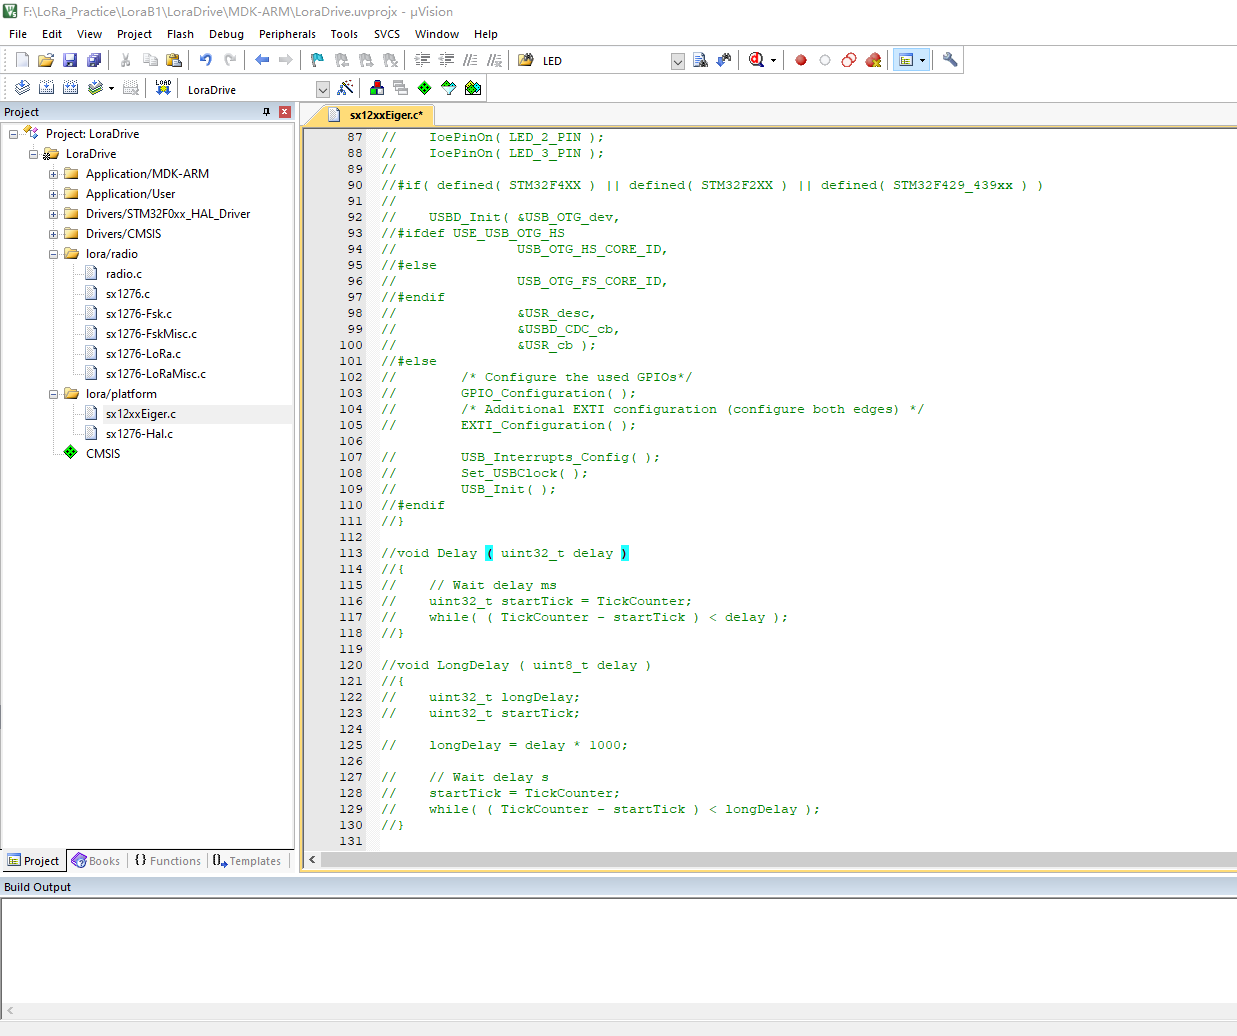Image resolution: width=1237 pixels, height=1036 pixels.
Task: Open Configuration wrench icon
Action: pos(950,60)
